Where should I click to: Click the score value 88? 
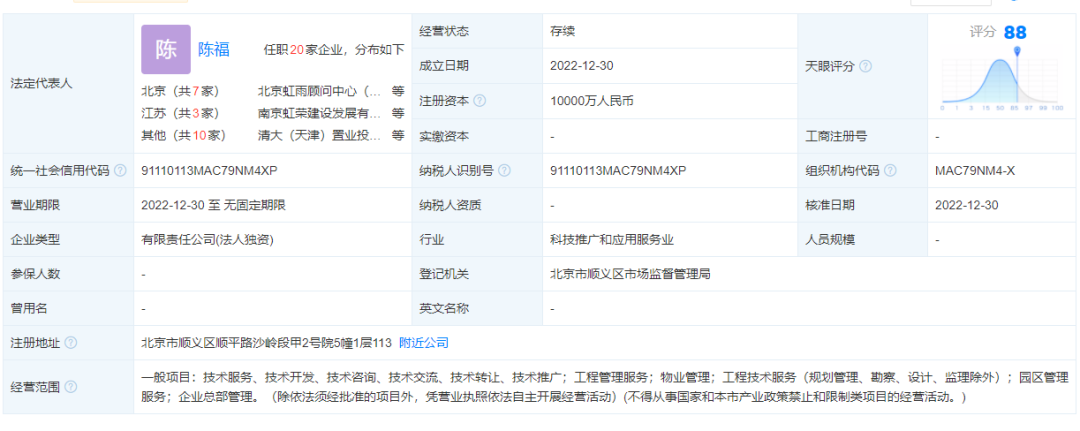1015,32
